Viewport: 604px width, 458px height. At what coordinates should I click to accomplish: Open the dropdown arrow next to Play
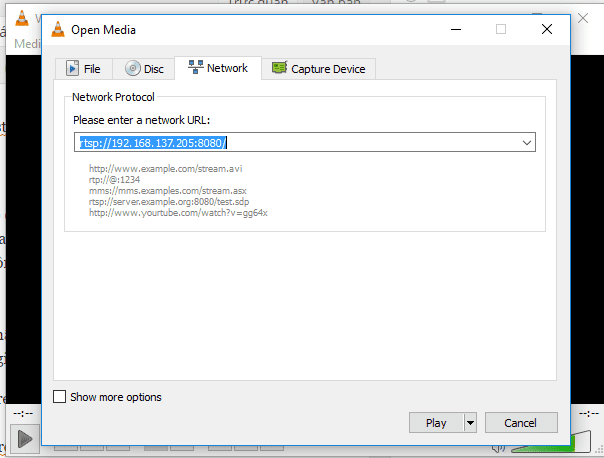point(470,423)
